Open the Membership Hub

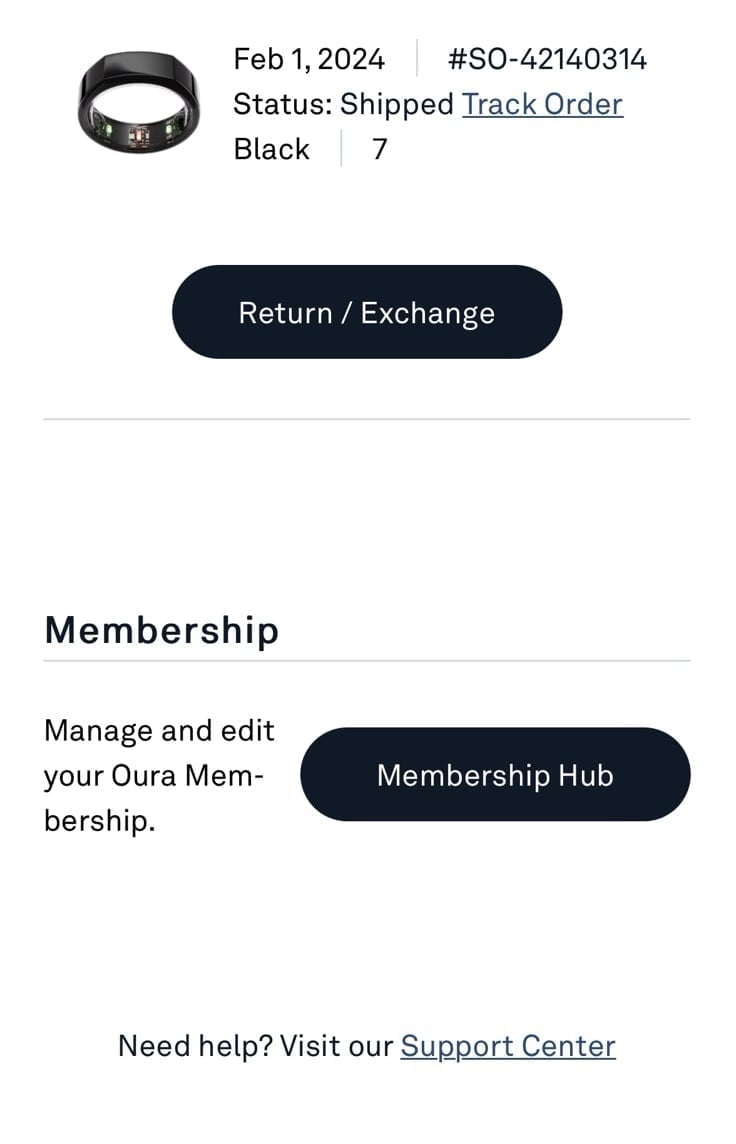pos(495,775)
